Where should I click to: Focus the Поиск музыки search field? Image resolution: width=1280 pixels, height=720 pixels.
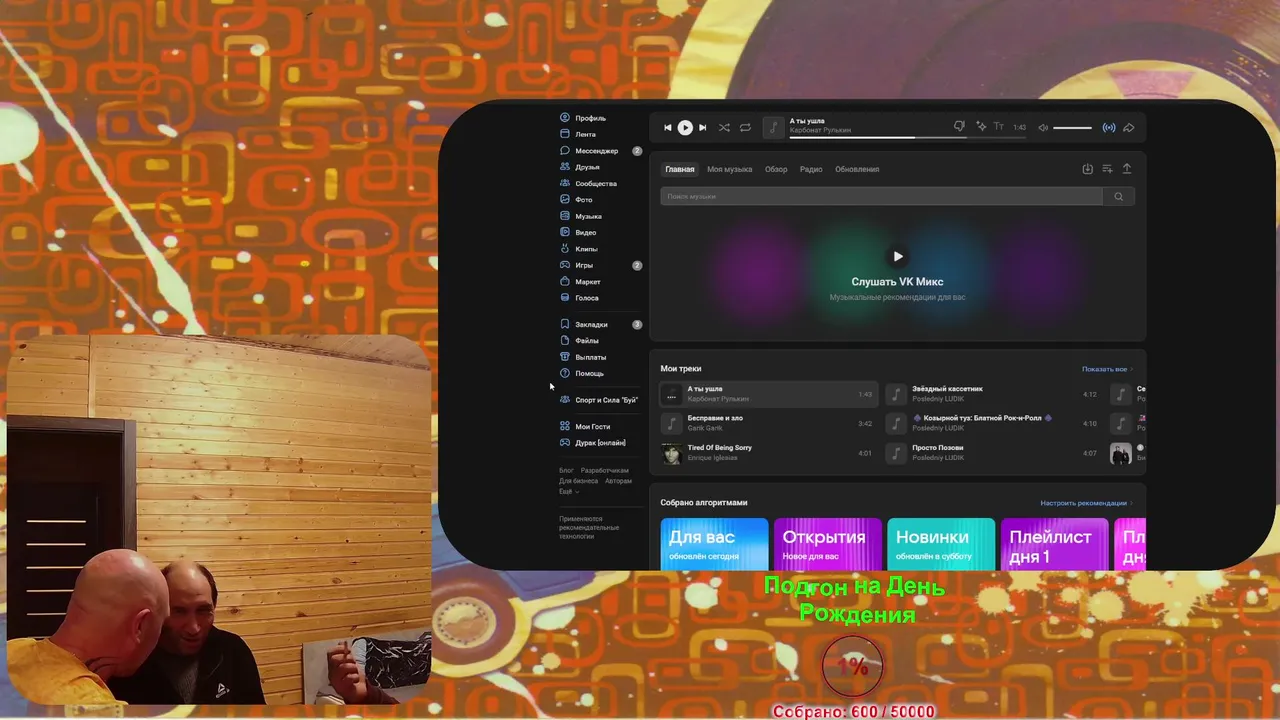(x=882, y=196)
